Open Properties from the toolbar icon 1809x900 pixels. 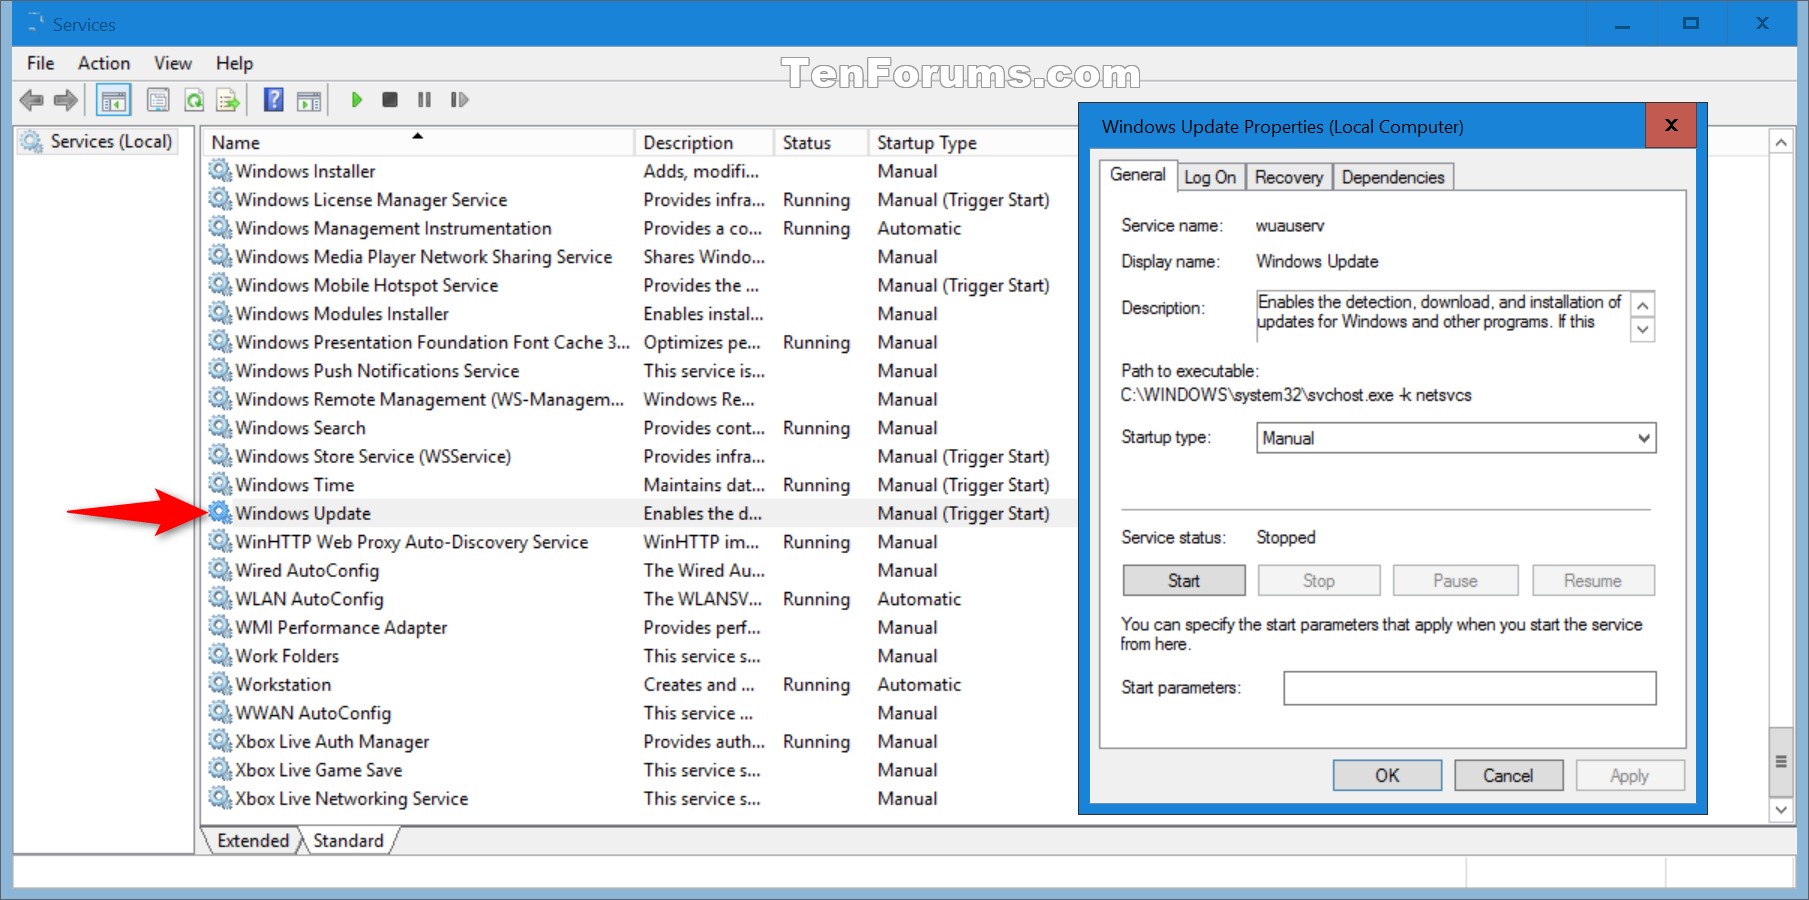158,100
